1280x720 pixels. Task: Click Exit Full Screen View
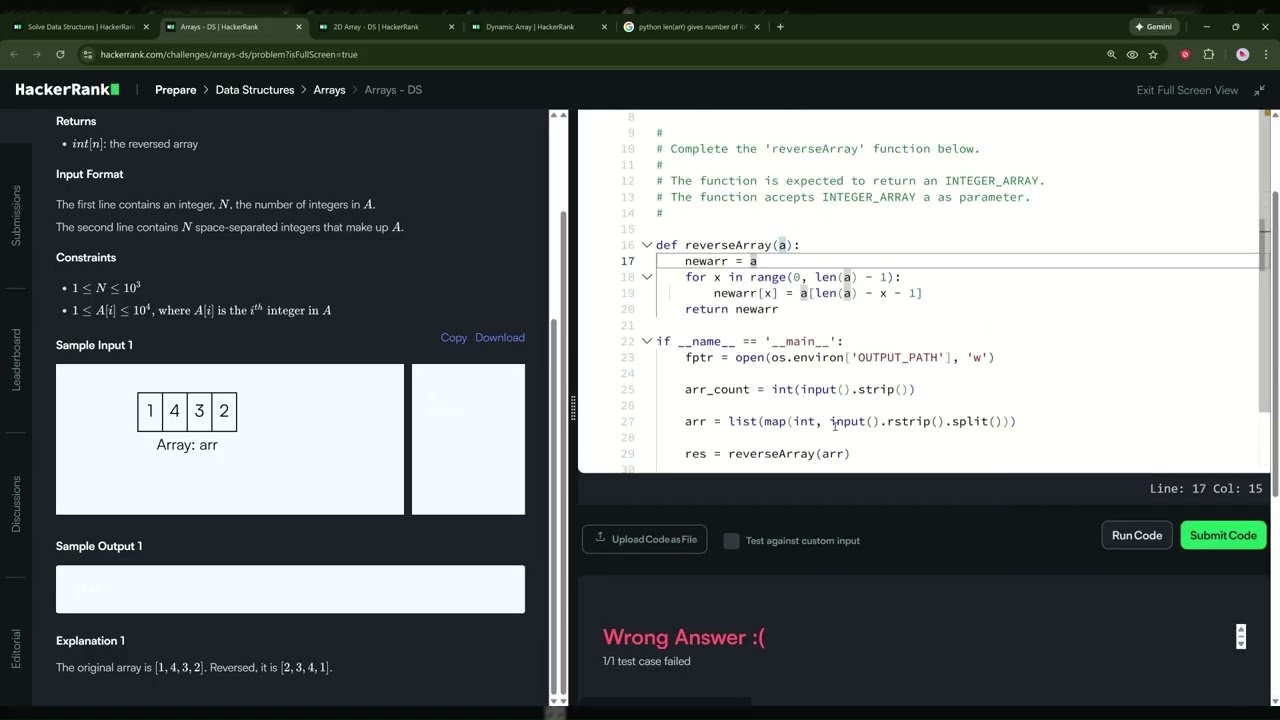click(1187, 90)
